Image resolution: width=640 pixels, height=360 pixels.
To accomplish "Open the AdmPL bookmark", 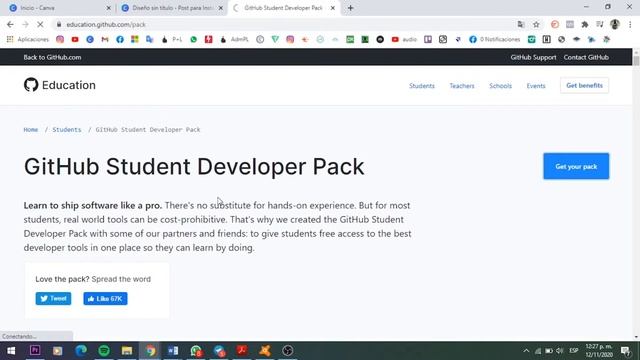I will click(x=234, y=40).
